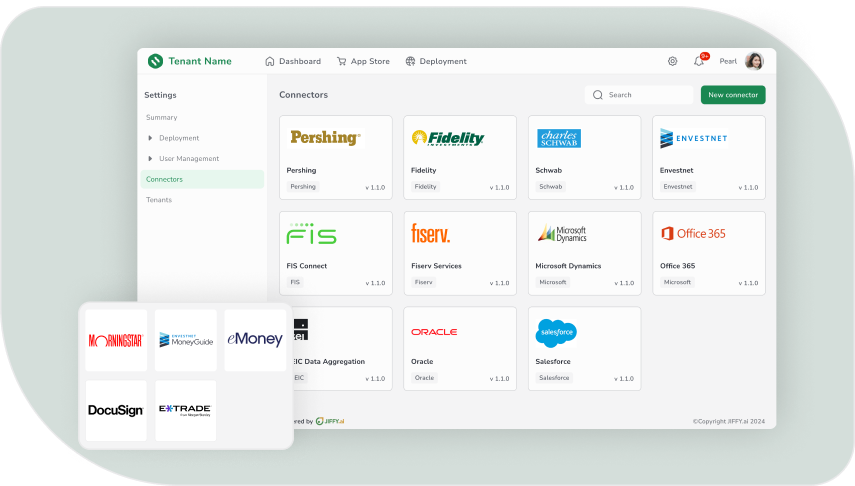Click Pearl's profile avatar

pos(754,61)
